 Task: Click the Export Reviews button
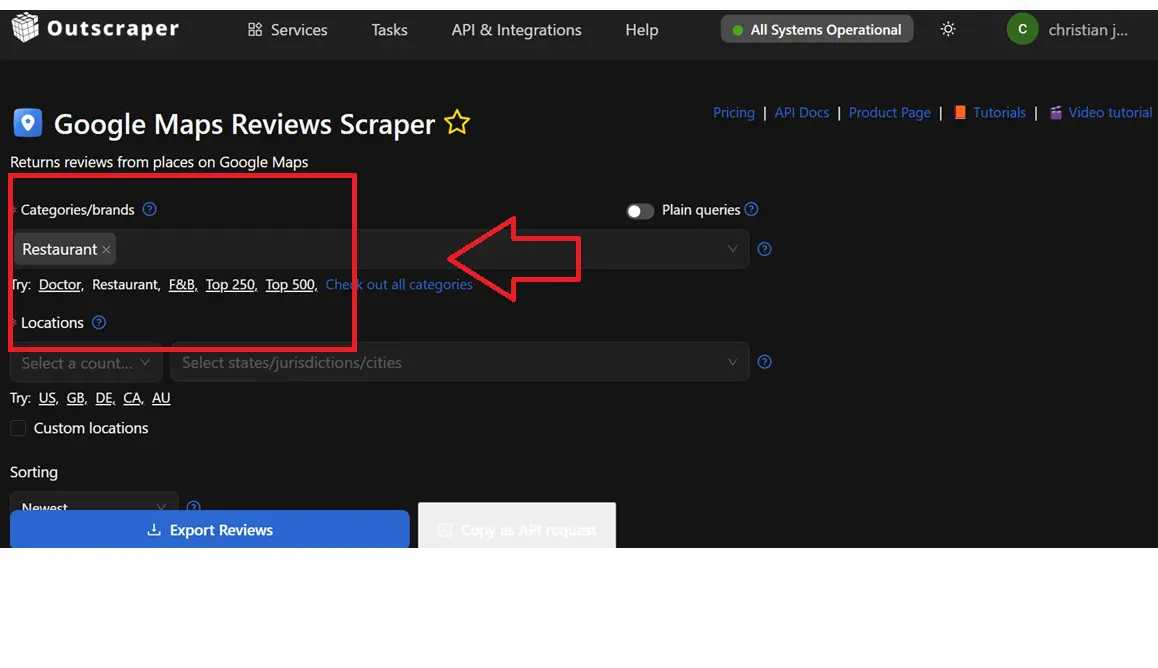click(210, 530)
